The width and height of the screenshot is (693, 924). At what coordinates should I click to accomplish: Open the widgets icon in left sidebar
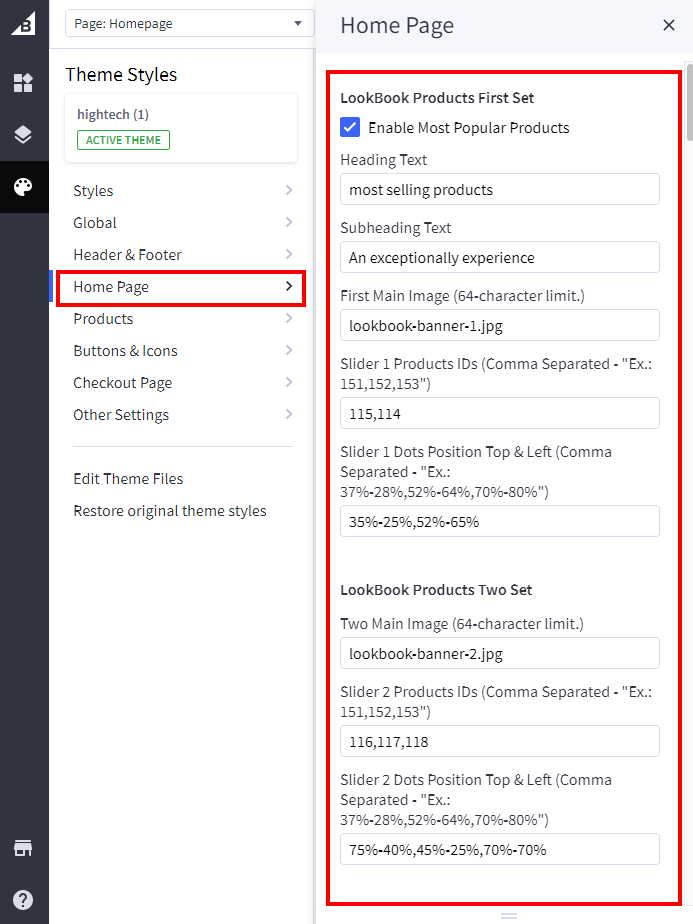click(x=23, y=83)
